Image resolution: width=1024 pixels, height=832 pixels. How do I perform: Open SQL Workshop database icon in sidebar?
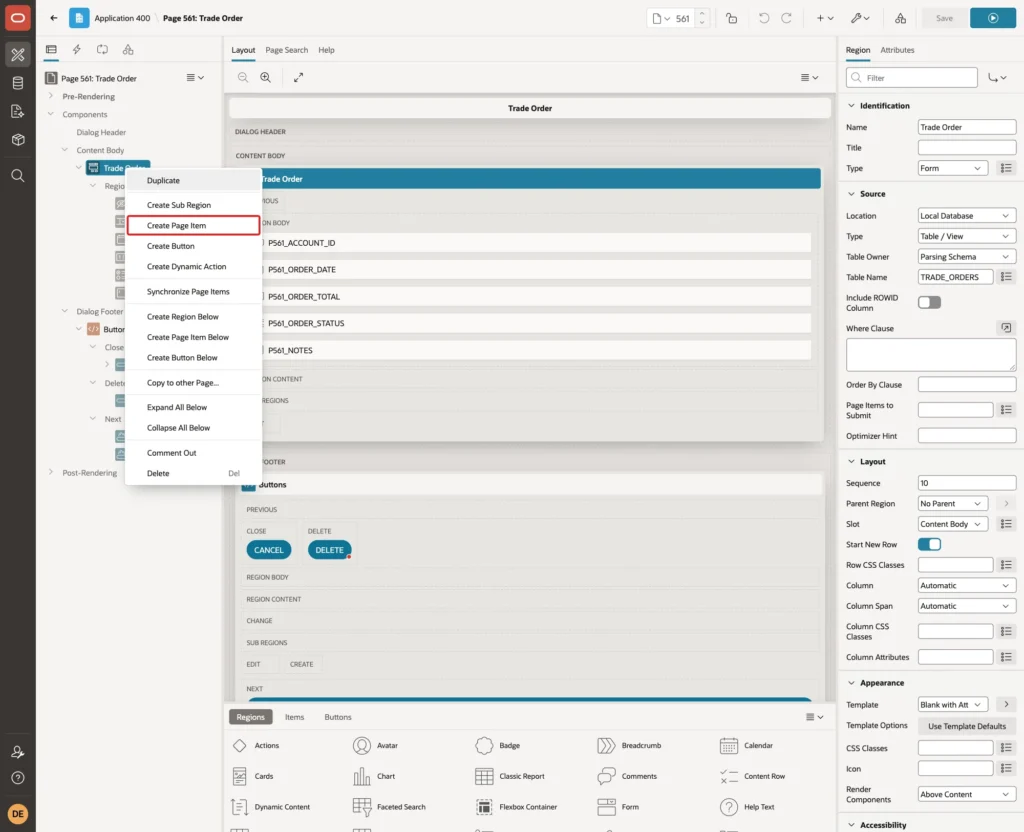coord(18,83)
